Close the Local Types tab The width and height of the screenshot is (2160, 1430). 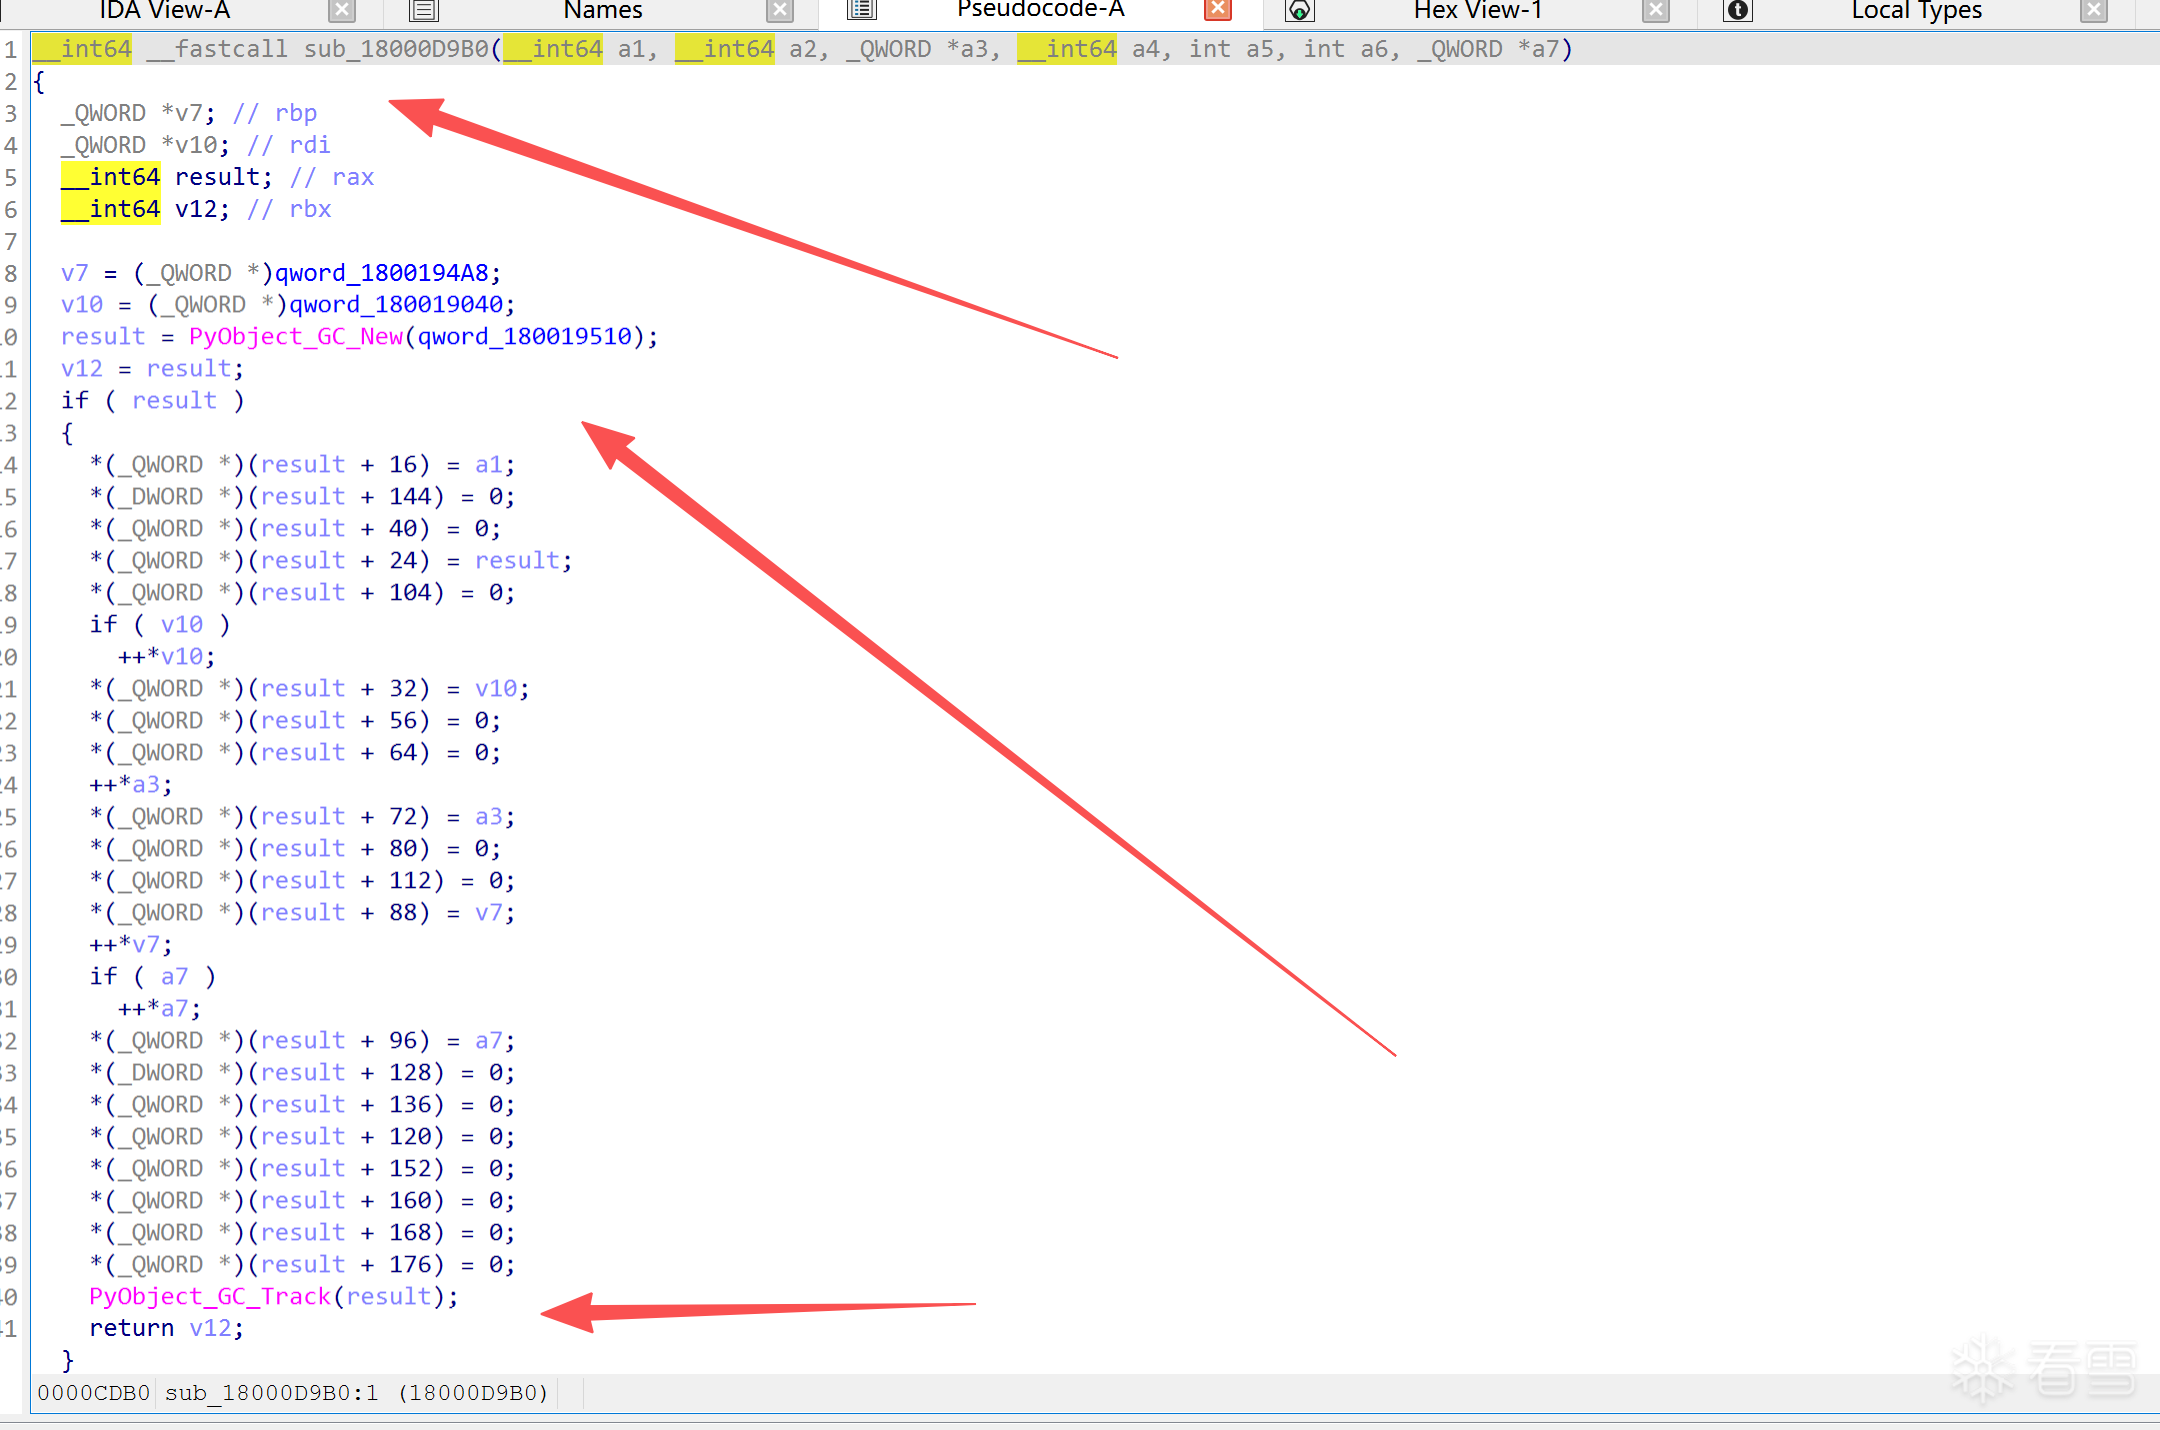(x=2093, y=11)
